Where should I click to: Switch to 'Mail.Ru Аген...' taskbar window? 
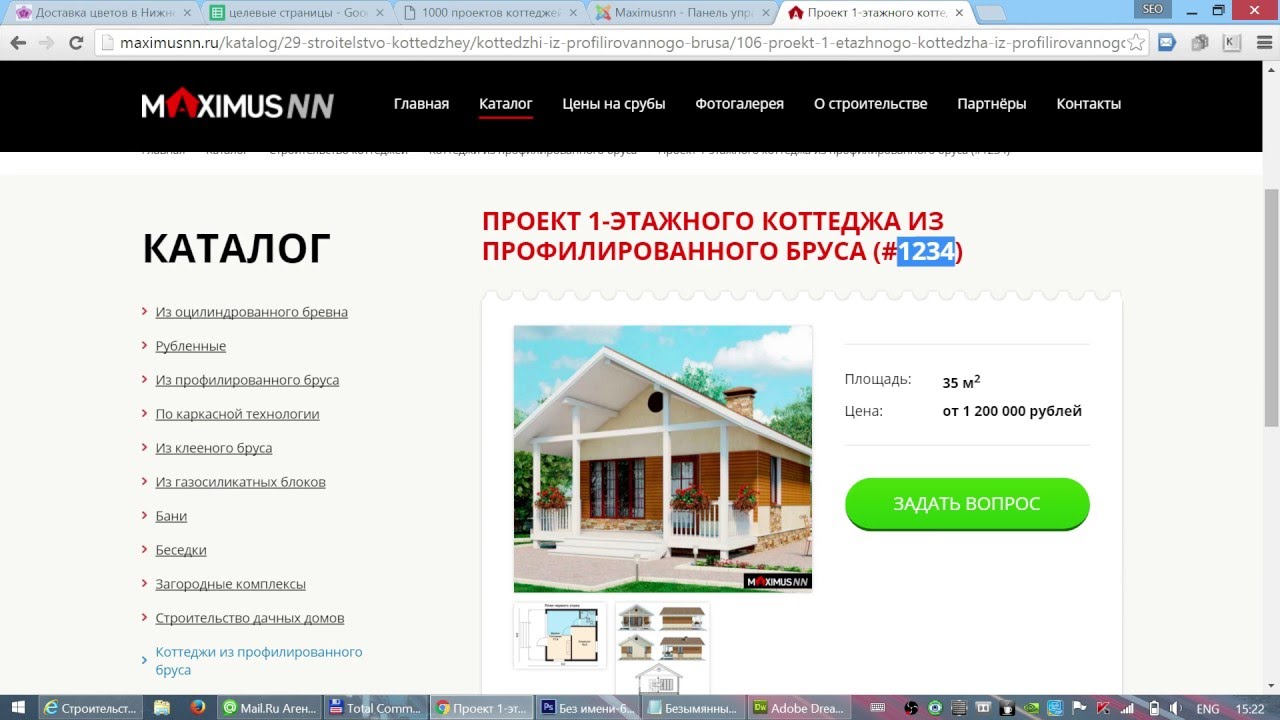pyautogui.click(x=269, y=708)
